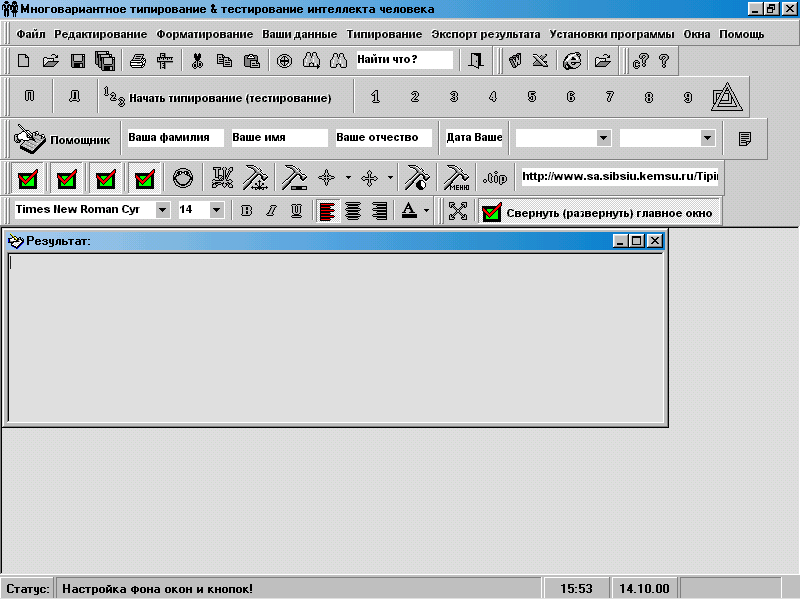This screenshot has height=600, width=800.
Task: Click the crossed-out X icon beside the cards
Action: click(540, 61)
